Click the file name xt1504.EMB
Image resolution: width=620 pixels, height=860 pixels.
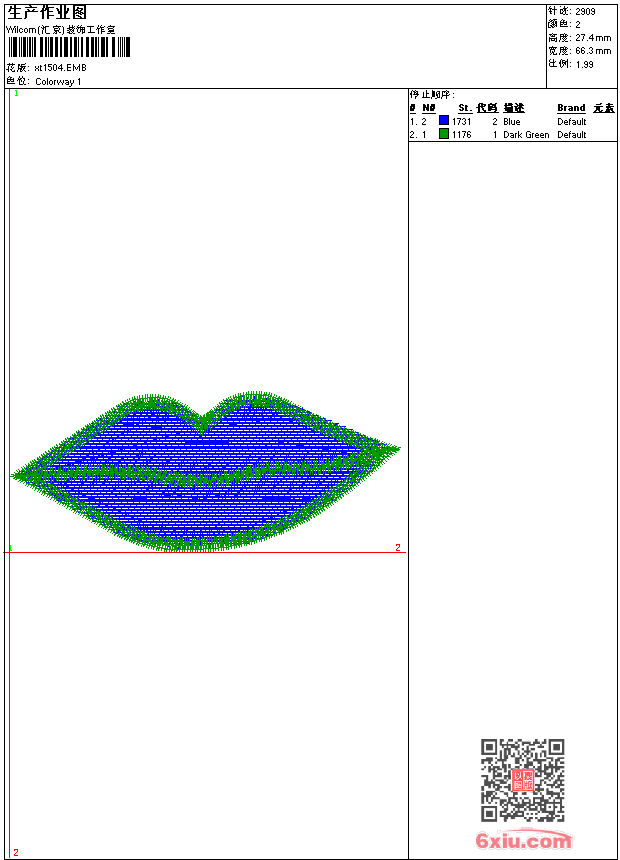pyautogui.click(x=60, y=68)
